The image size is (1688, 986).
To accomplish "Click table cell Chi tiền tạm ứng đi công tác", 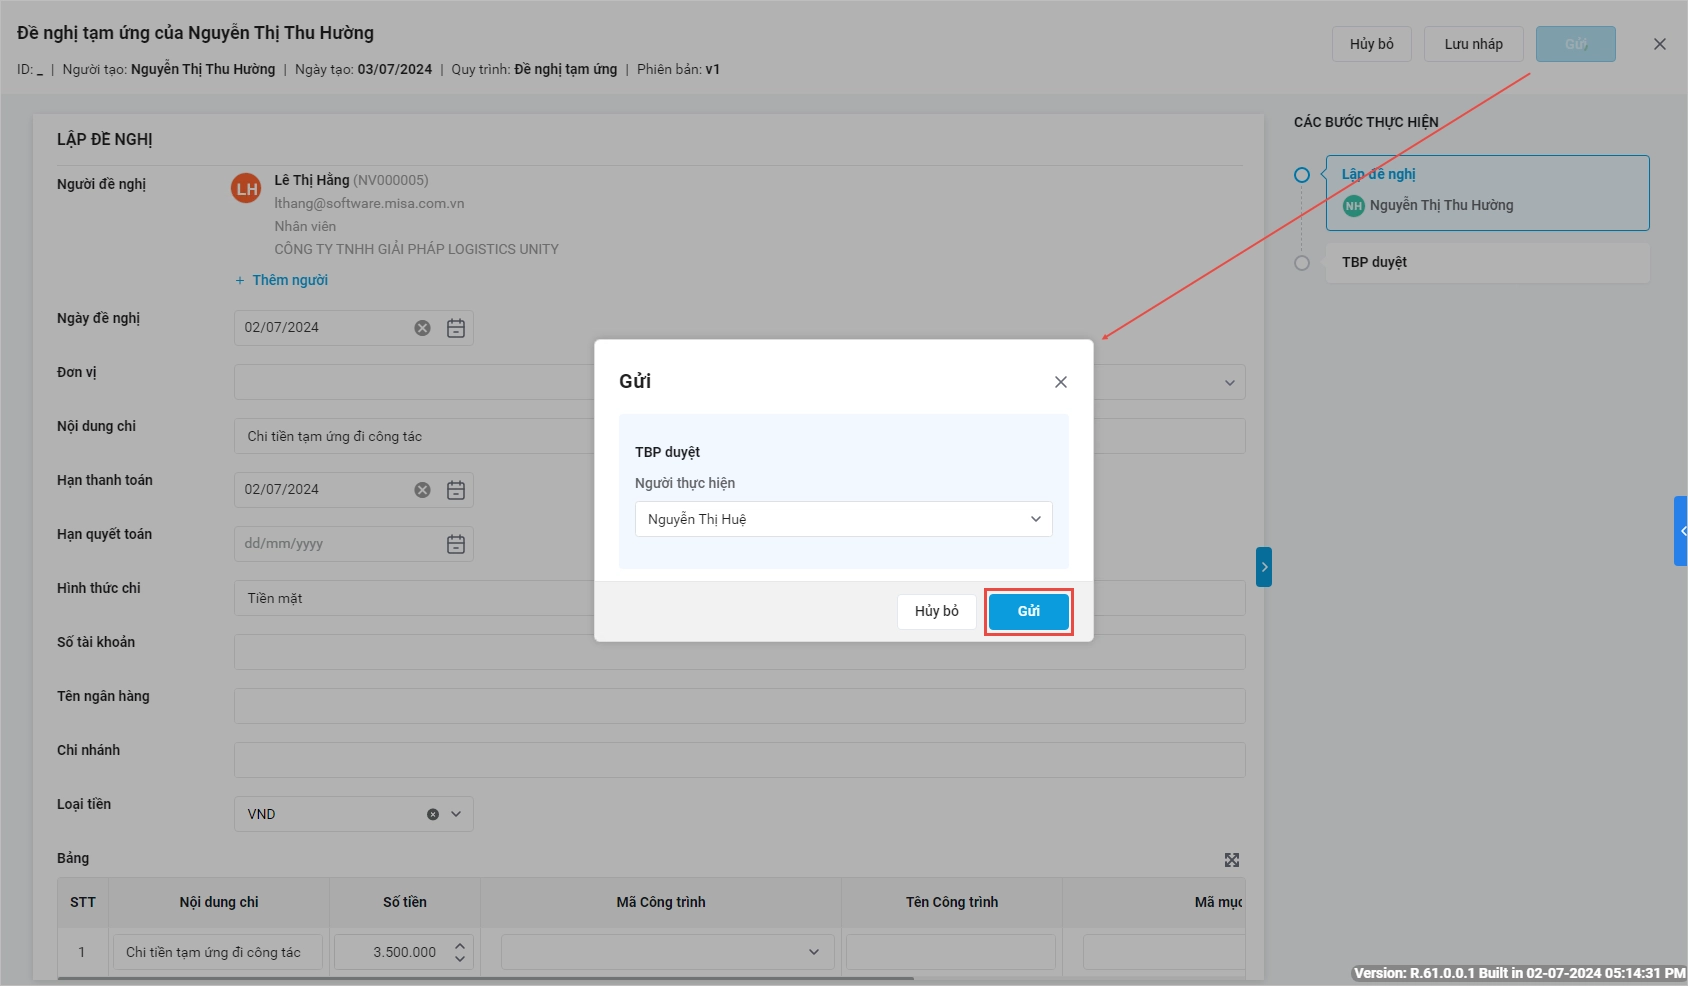I will 218,952.
